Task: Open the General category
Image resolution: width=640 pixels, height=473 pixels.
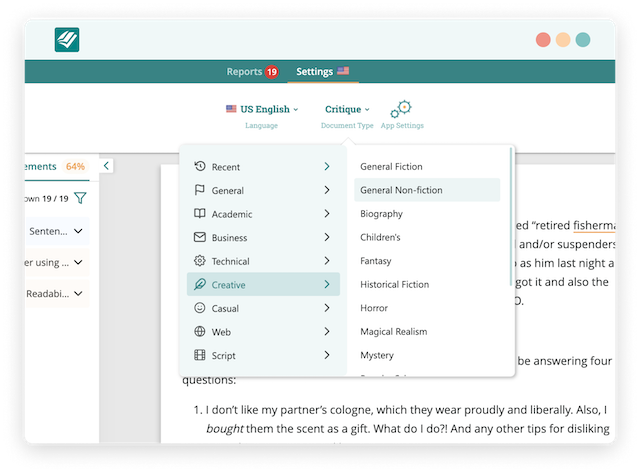Action: 263,190
